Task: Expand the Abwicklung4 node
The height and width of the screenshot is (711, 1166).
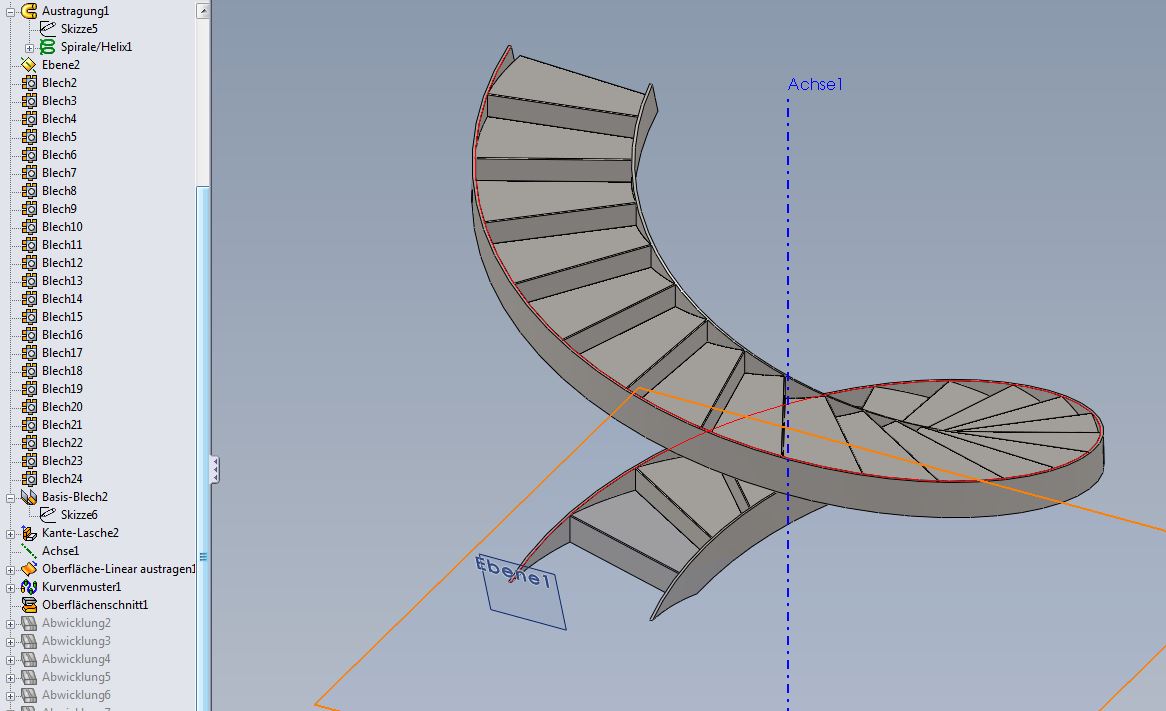Action: tap(10, 660)
